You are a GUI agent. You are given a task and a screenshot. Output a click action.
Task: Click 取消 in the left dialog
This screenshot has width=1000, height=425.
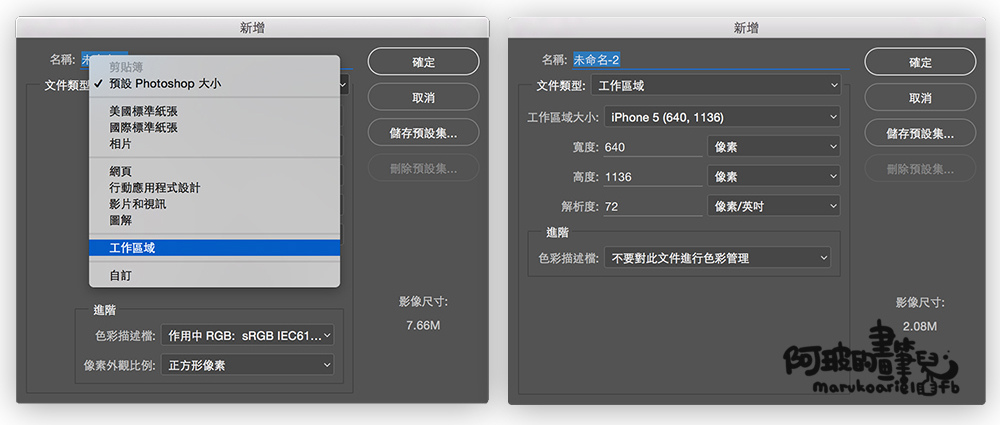pyautogui.click(x=423, y=97)
